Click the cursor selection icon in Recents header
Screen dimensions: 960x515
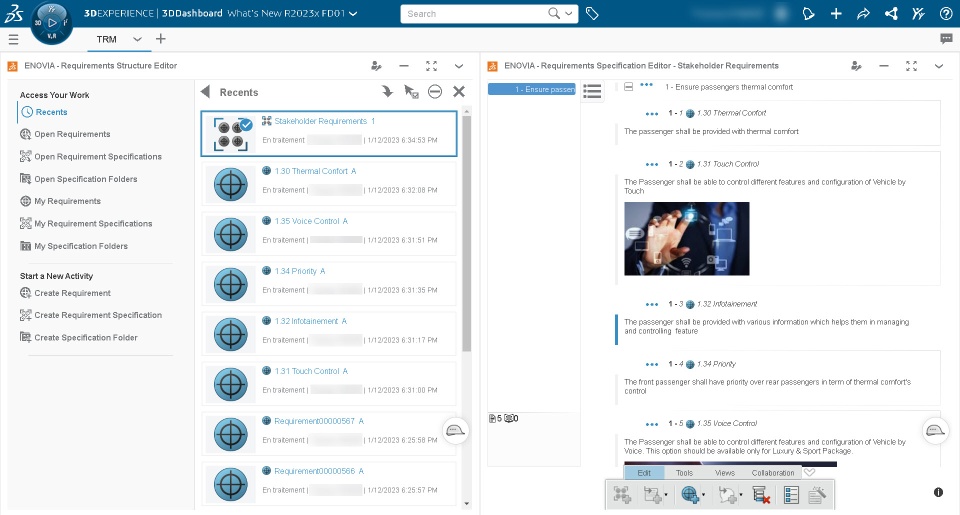coord(411,92)
